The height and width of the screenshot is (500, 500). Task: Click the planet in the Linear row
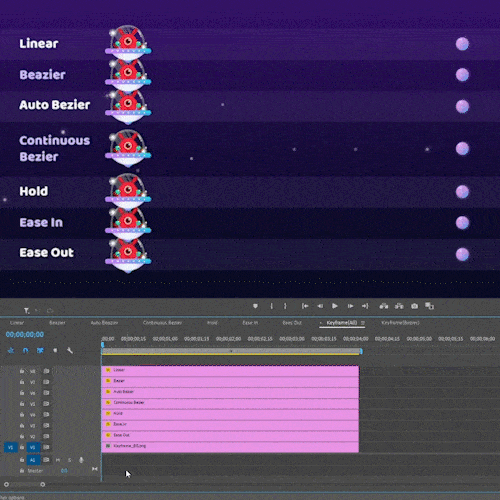click(462, 44)
